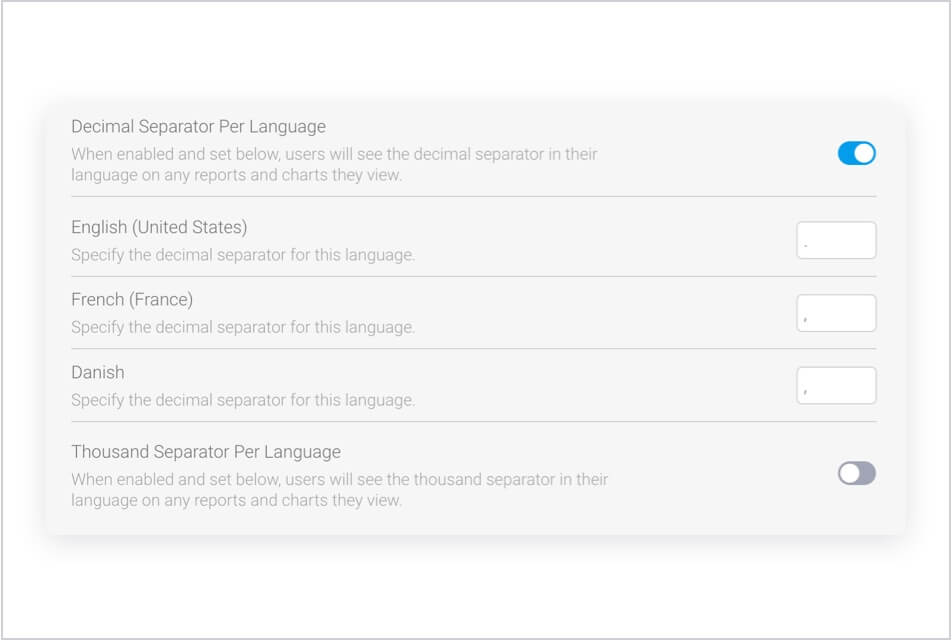Click inside the Danish decimal separator field

point(836,384)
